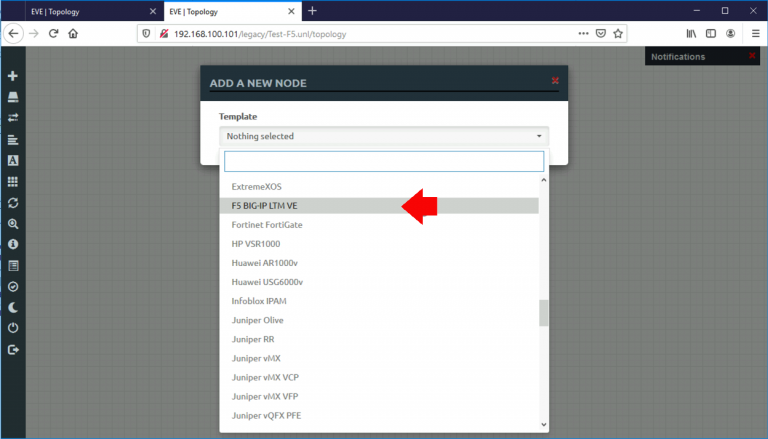Focus the template search input field
The height and width of the screenshot is (439, 768).
(x=384, y=161)
